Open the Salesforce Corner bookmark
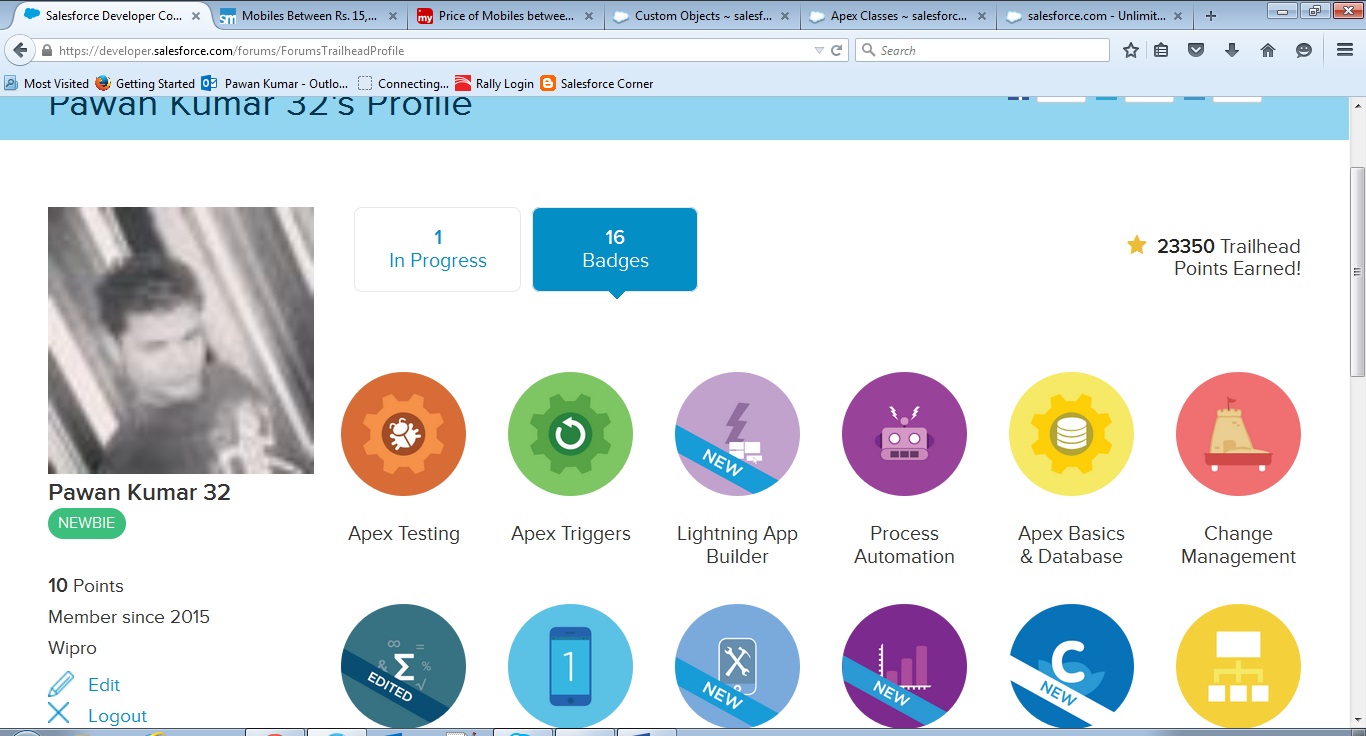 click(x=597, y=84)
